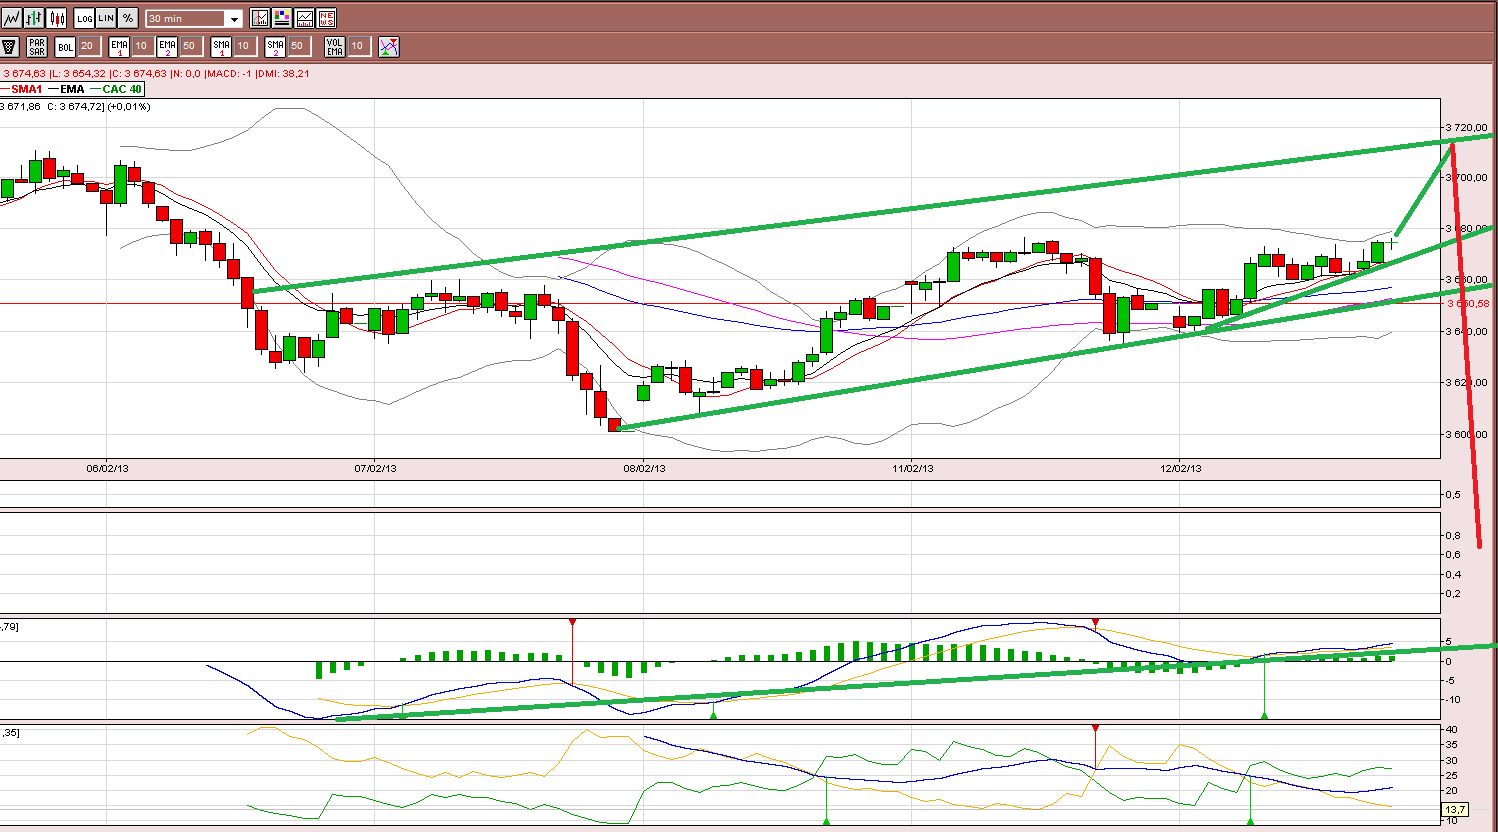Image resolution: width=1498 pixels, height=832 pixels.
Task: Edit the SMA 1 period field
Action: 244,46
